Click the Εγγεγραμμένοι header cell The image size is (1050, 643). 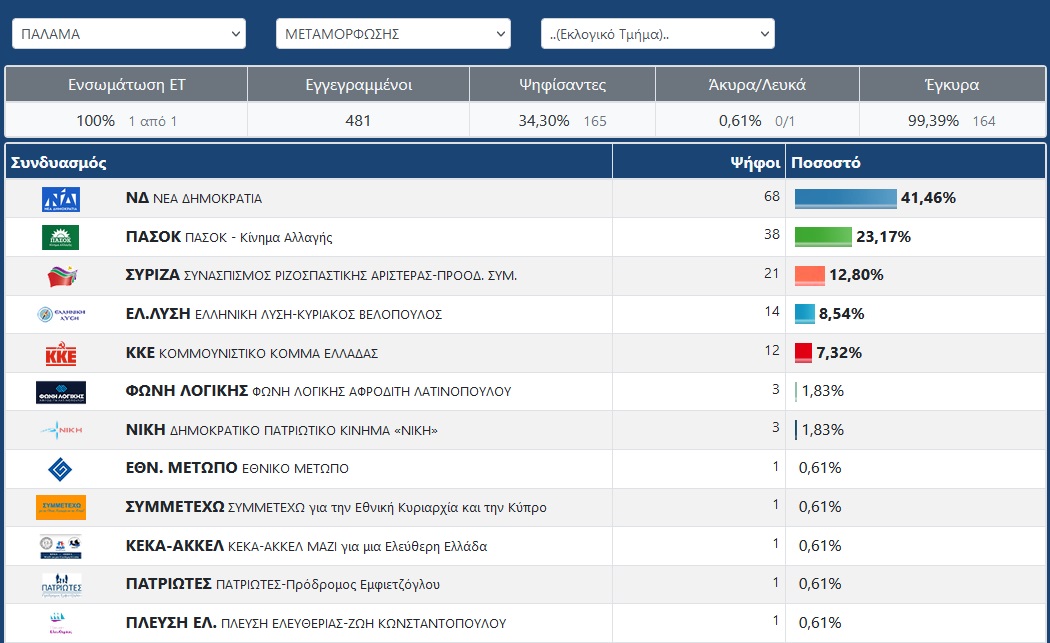tap(358, 84)
